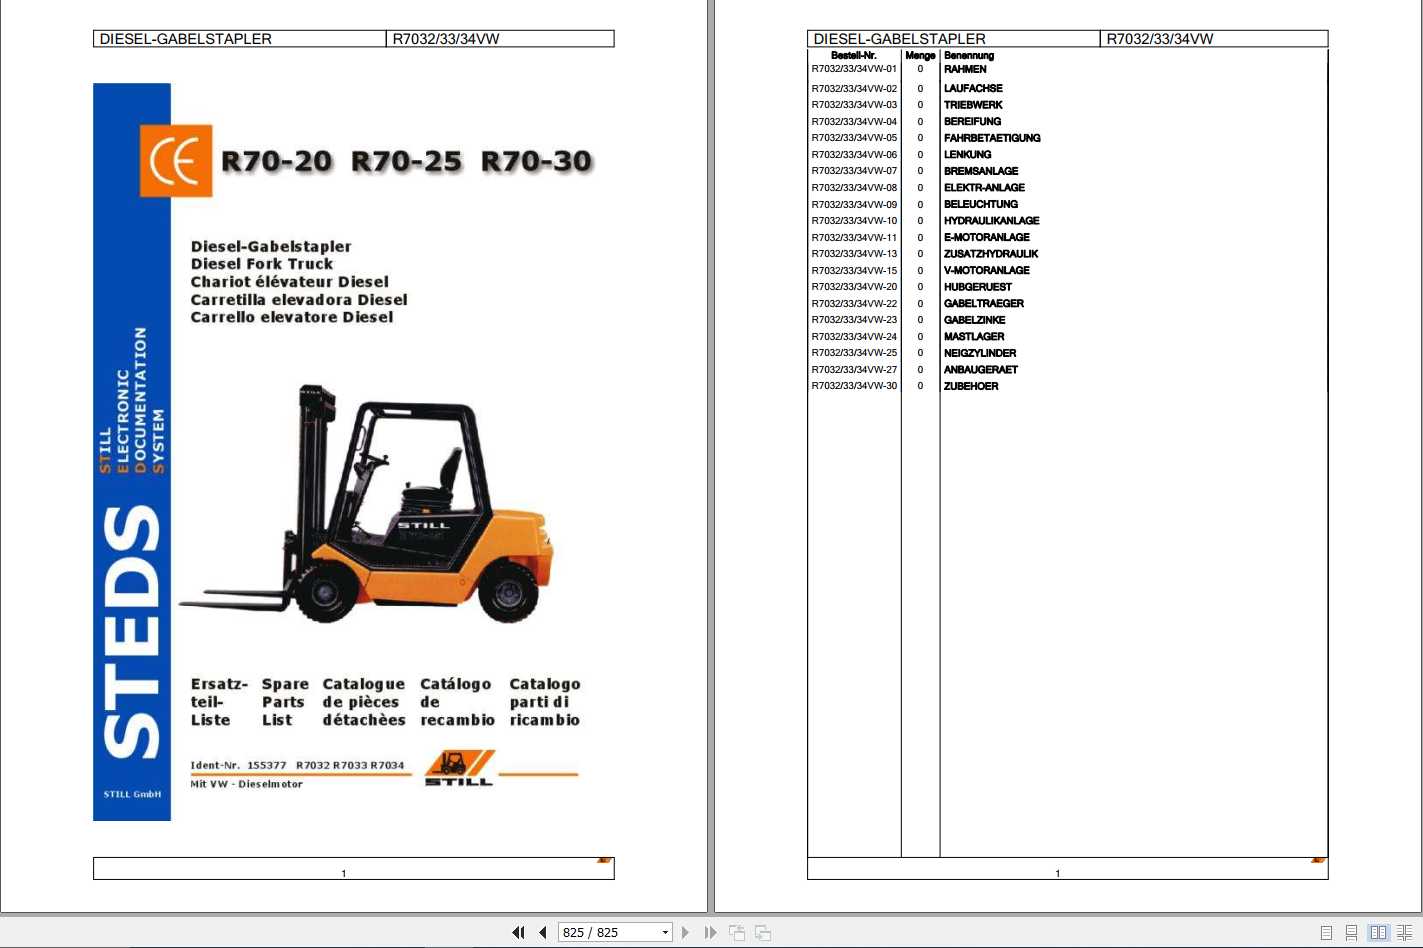Click the GABELTRAEGER entry
The width and height of the screenshot is (1423, 948).
tap(984, 304)
